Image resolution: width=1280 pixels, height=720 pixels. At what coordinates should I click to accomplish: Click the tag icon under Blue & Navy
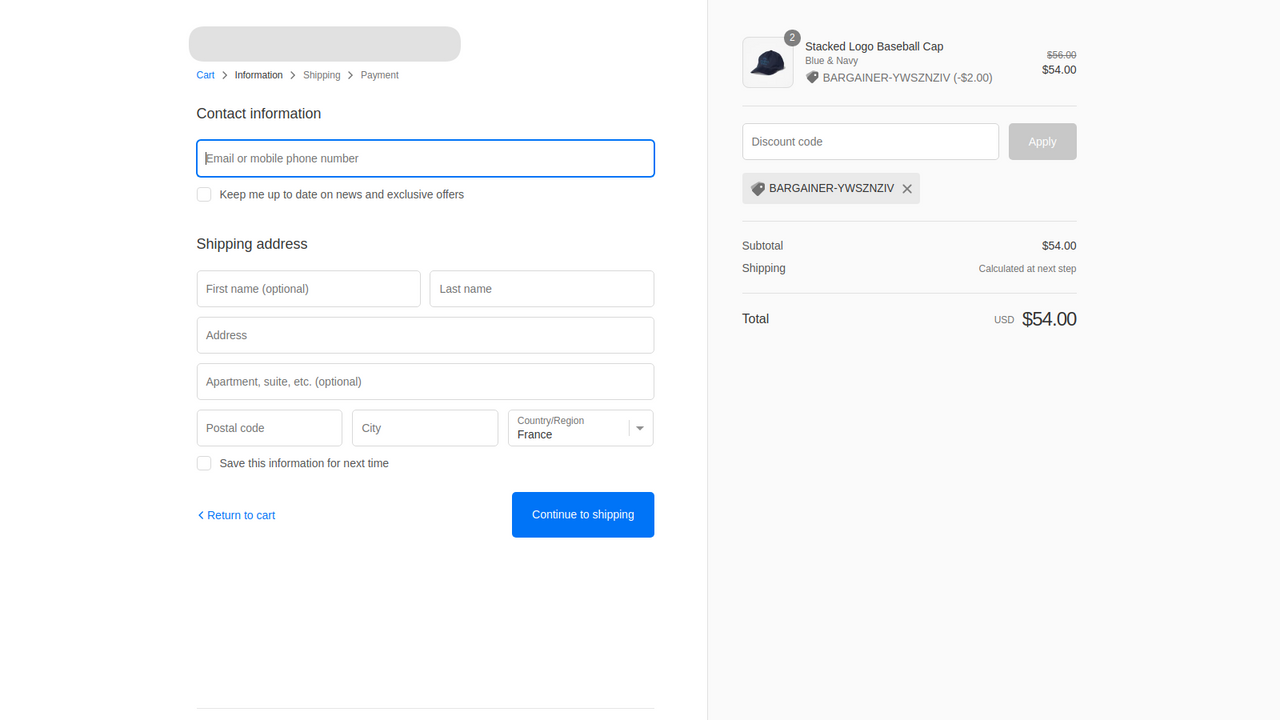812,78
